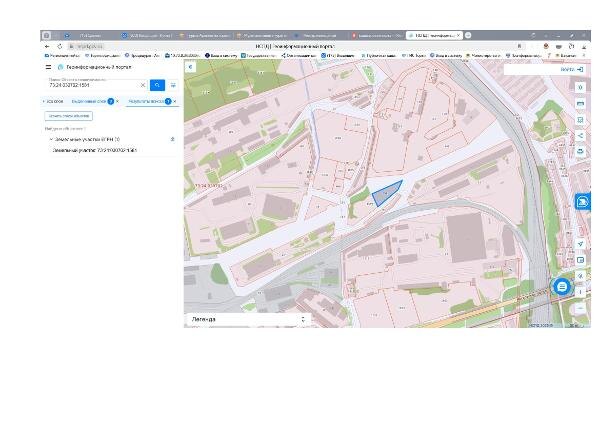The height and width of the screenshot is (424, 600).
Task: Click the first tool in the map toolbar
Action: coord(580,88)
